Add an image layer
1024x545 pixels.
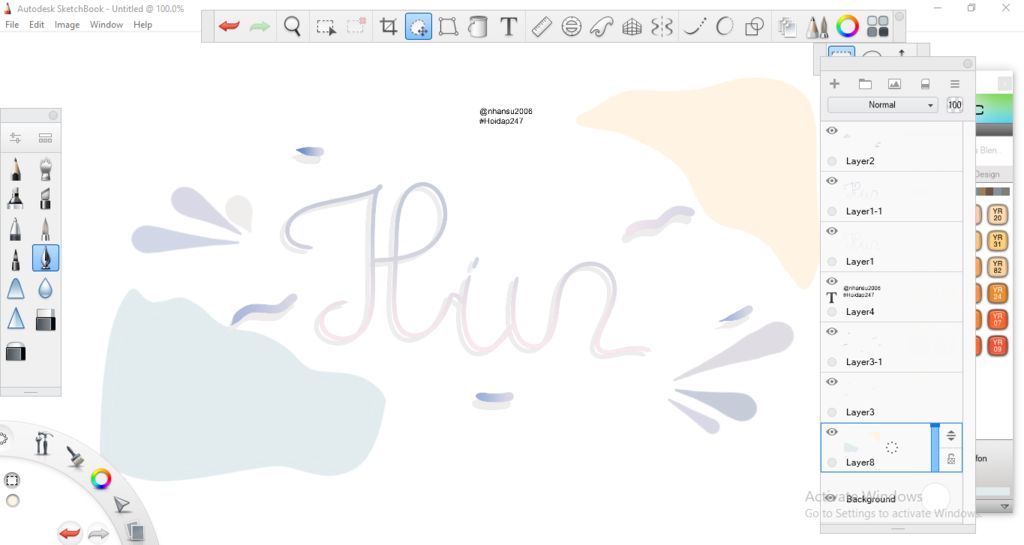(x=894, y=84)
